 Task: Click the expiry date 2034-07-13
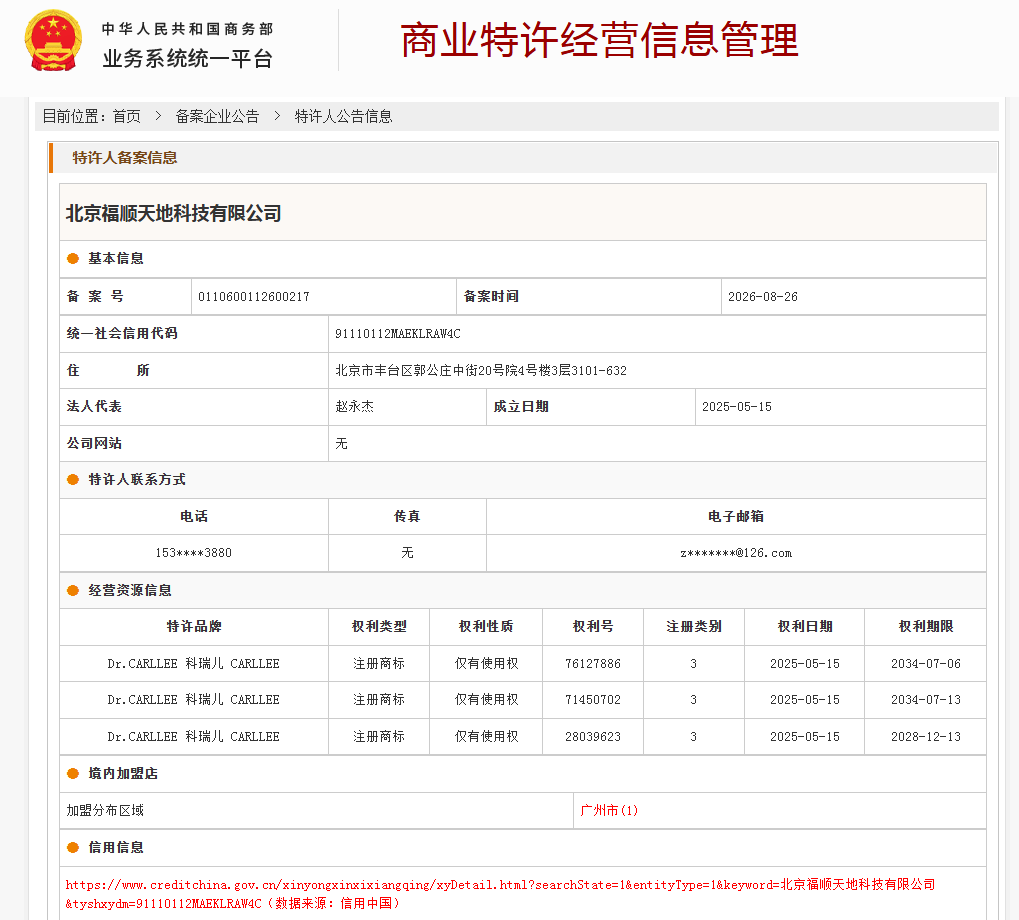[925, 700]
